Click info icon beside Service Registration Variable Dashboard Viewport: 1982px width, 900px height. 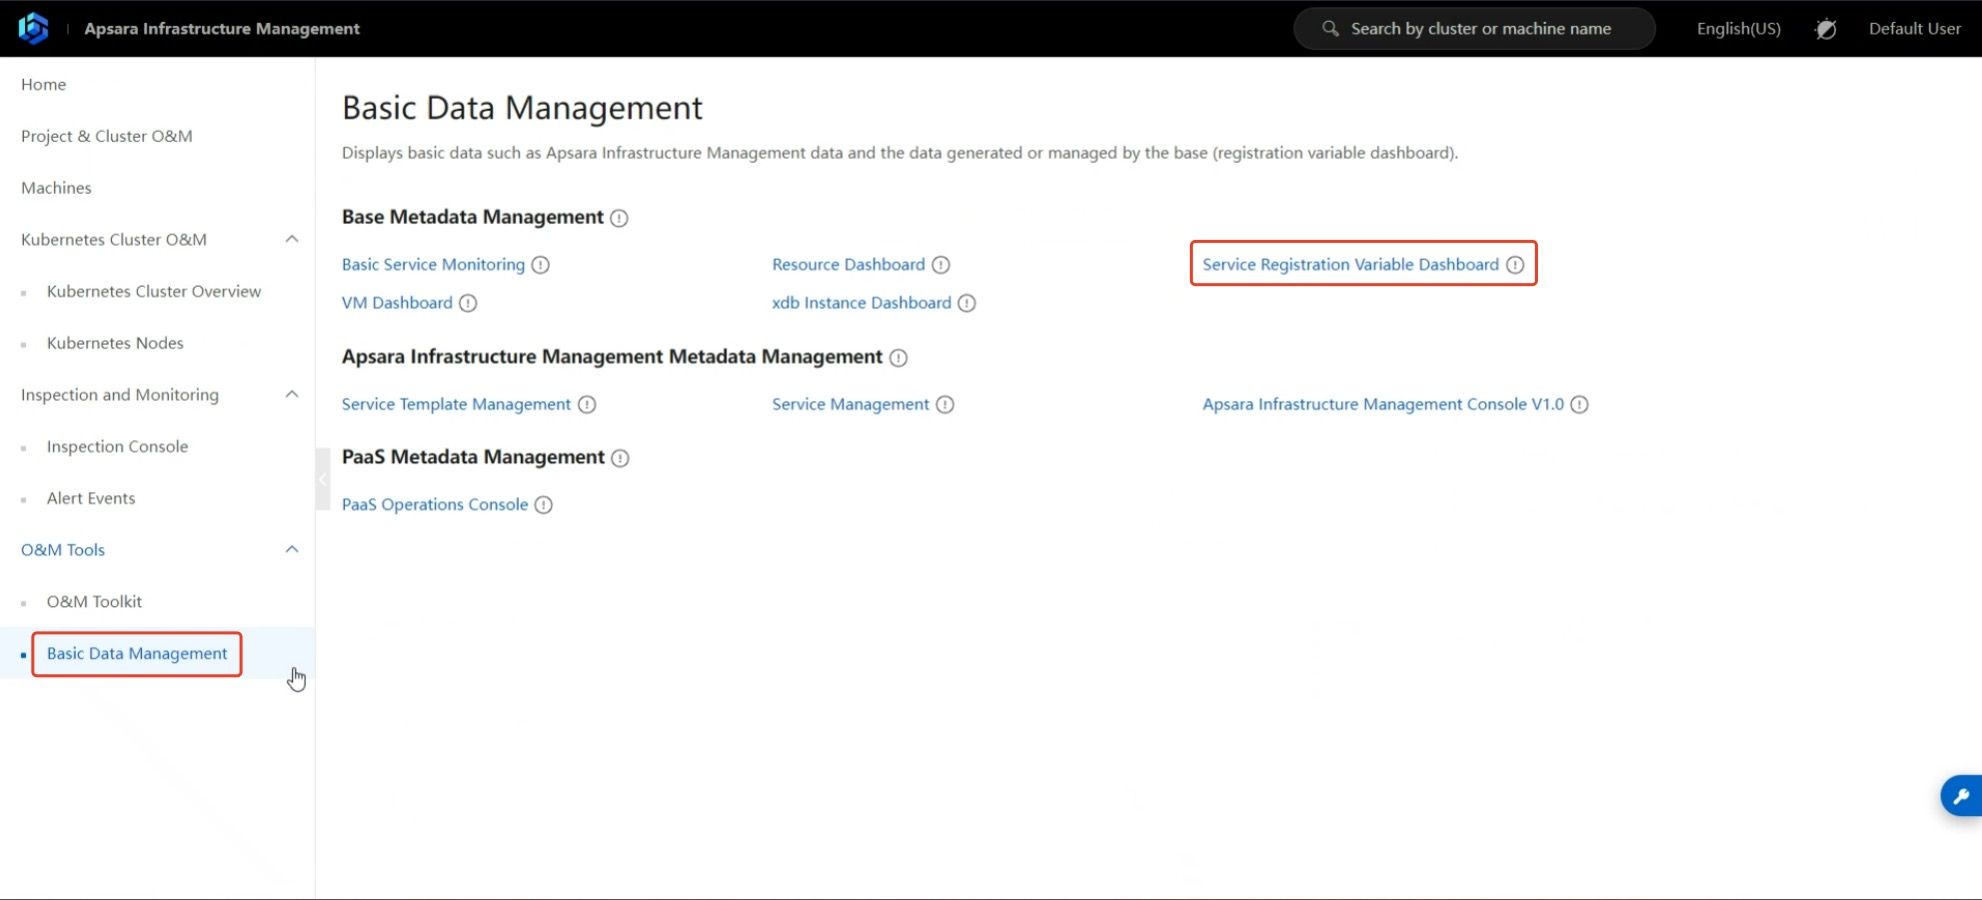coord(1515,265)
